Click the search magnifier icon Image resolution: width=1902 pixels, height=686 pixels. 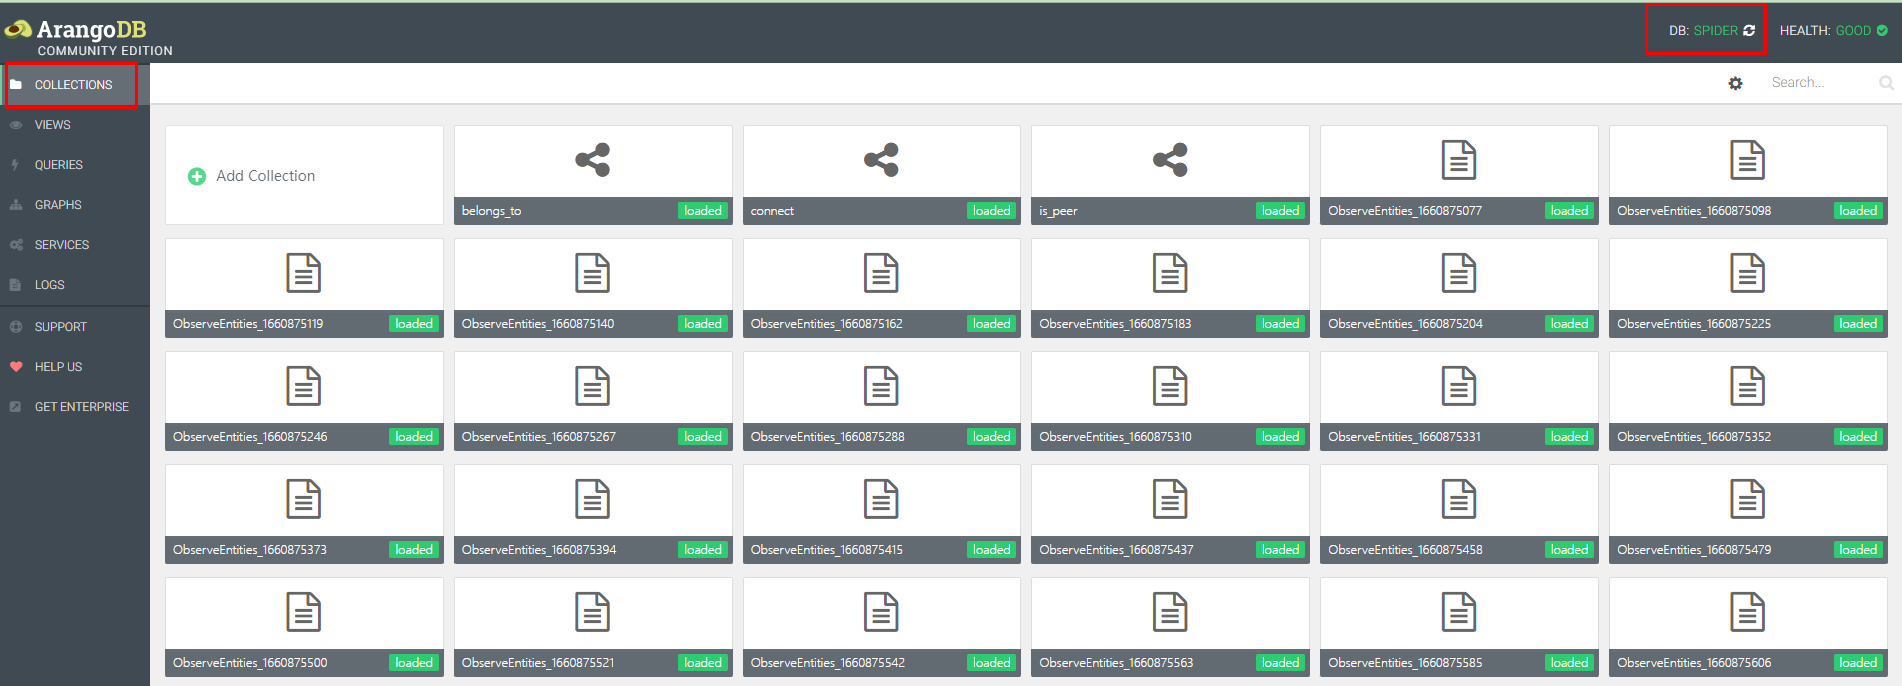tap(1886, 83)
